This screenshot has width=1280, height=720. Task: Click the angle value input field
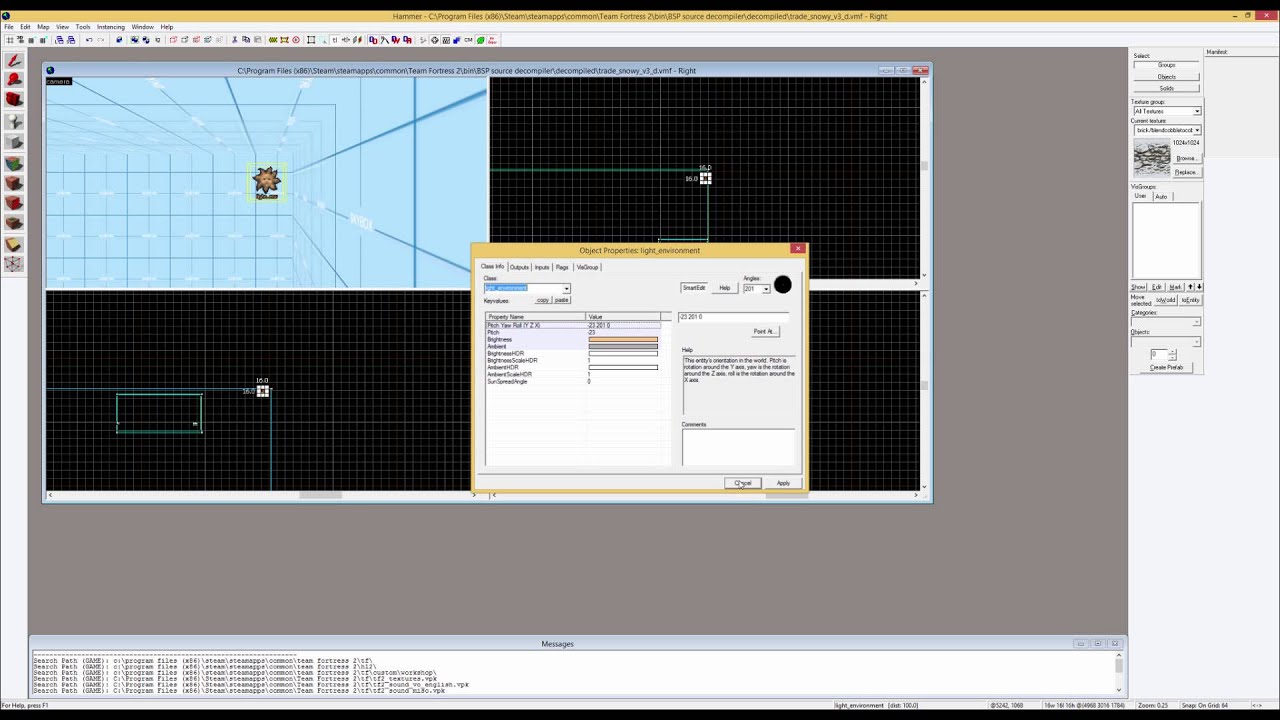[733, 317]
